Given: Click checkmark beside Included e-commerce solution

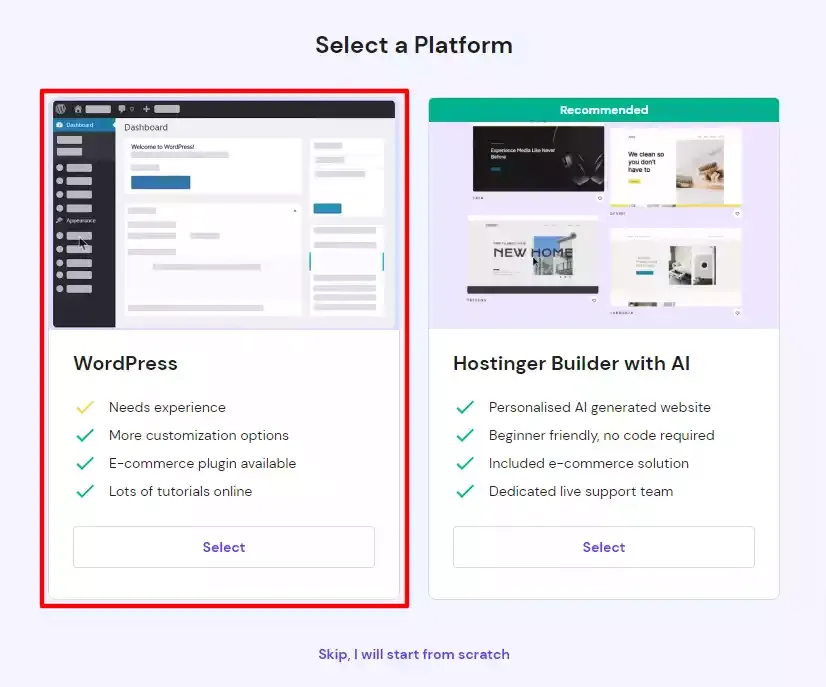Looking at the screenshot, I should (465, 463).
